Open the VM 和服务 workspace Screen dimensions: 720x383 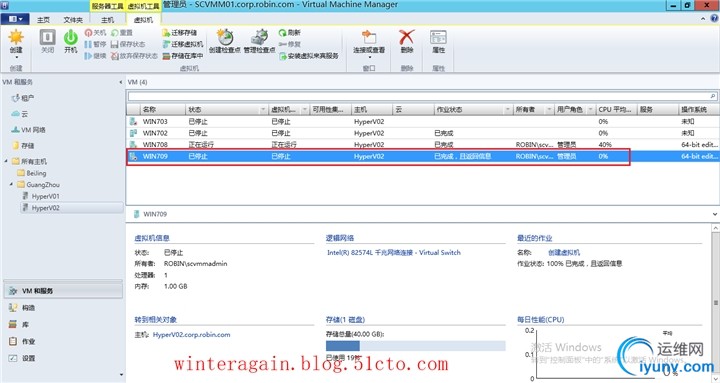coord(63,291)
